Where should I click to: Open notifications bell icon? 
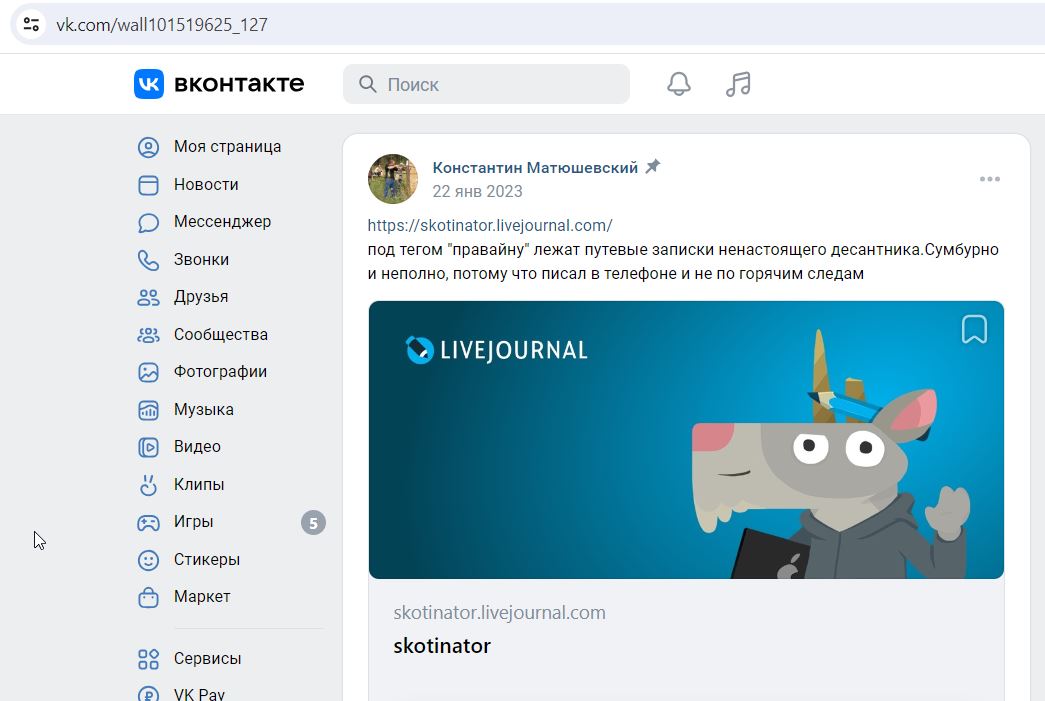678,84
